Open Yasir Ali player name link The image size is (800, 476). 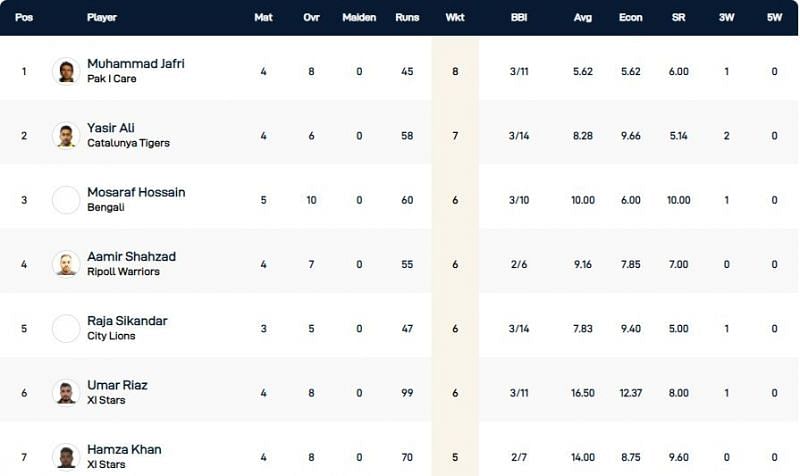tap(111, 128)
